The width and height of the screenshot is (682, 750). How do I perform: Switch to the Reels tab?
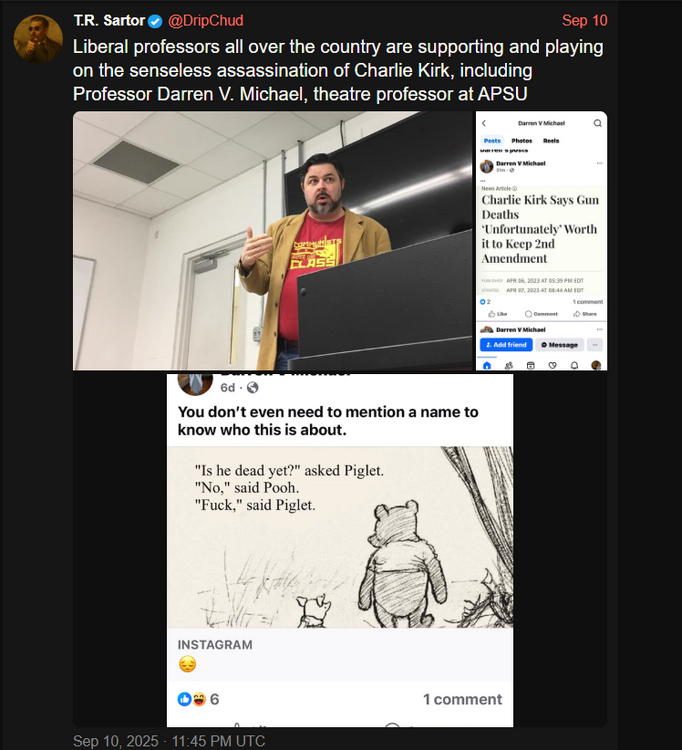551,141
